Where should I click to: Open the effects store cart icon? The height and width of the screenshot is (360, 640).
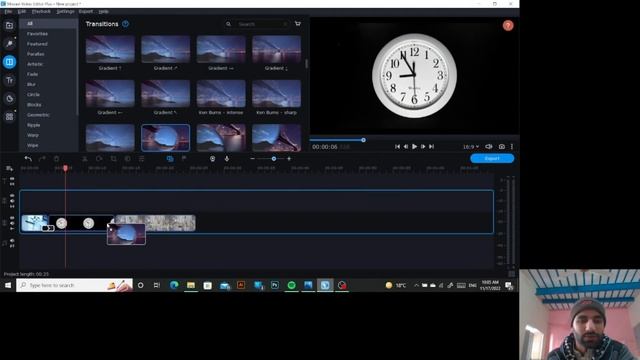(298, 24)
